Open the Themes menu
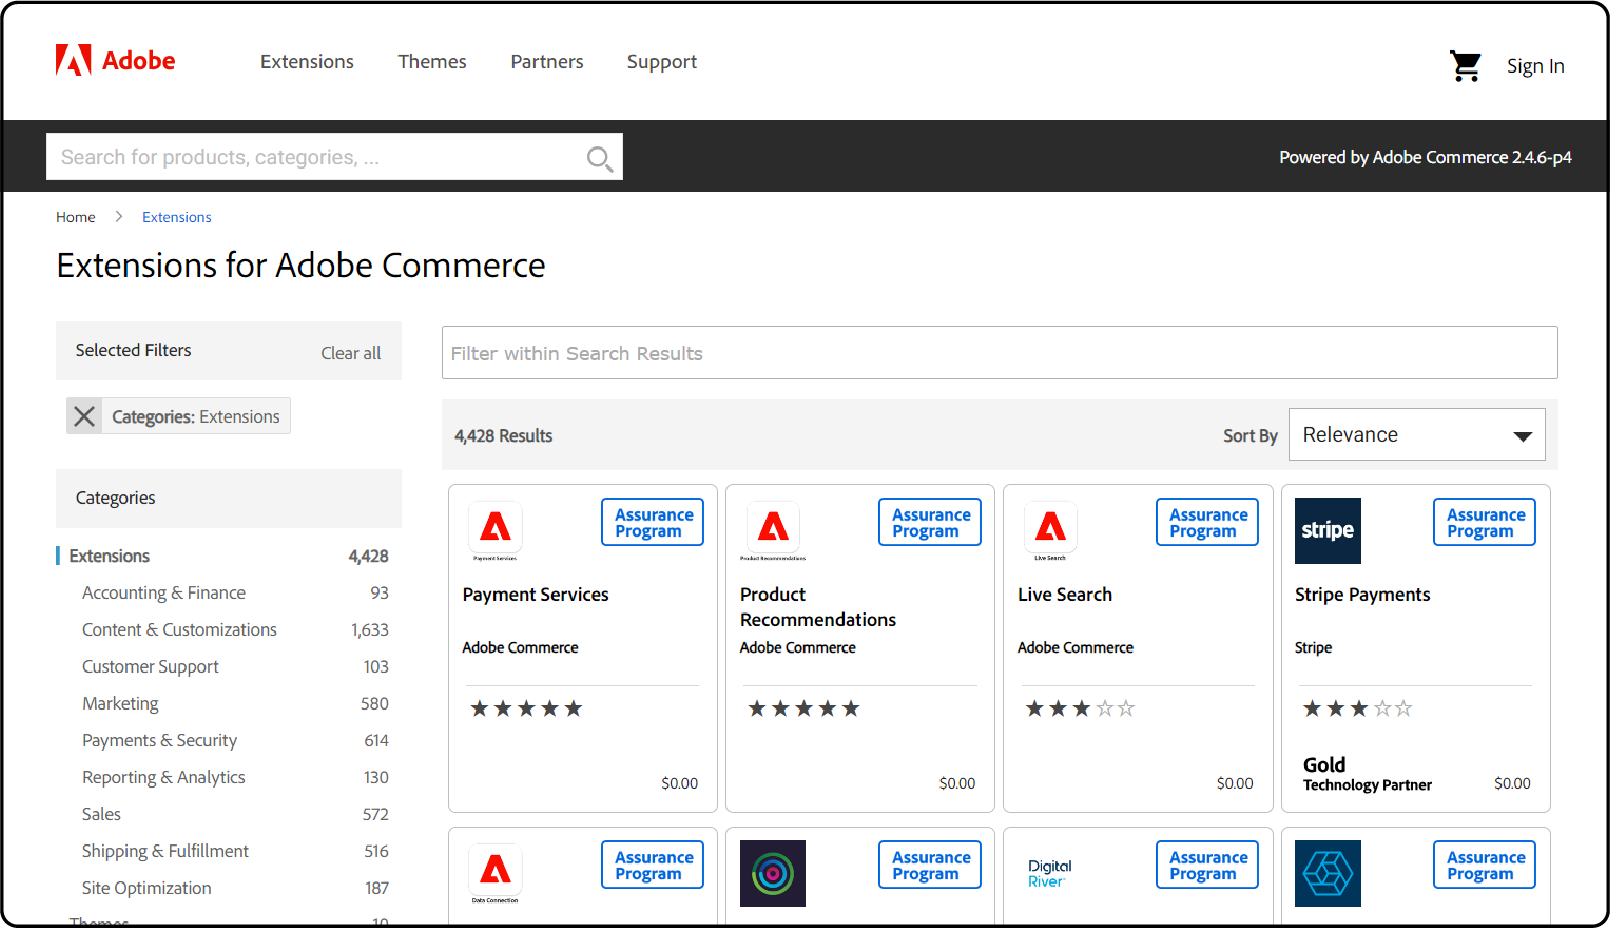Viewport: 1610px width, 928px height. 432,61
